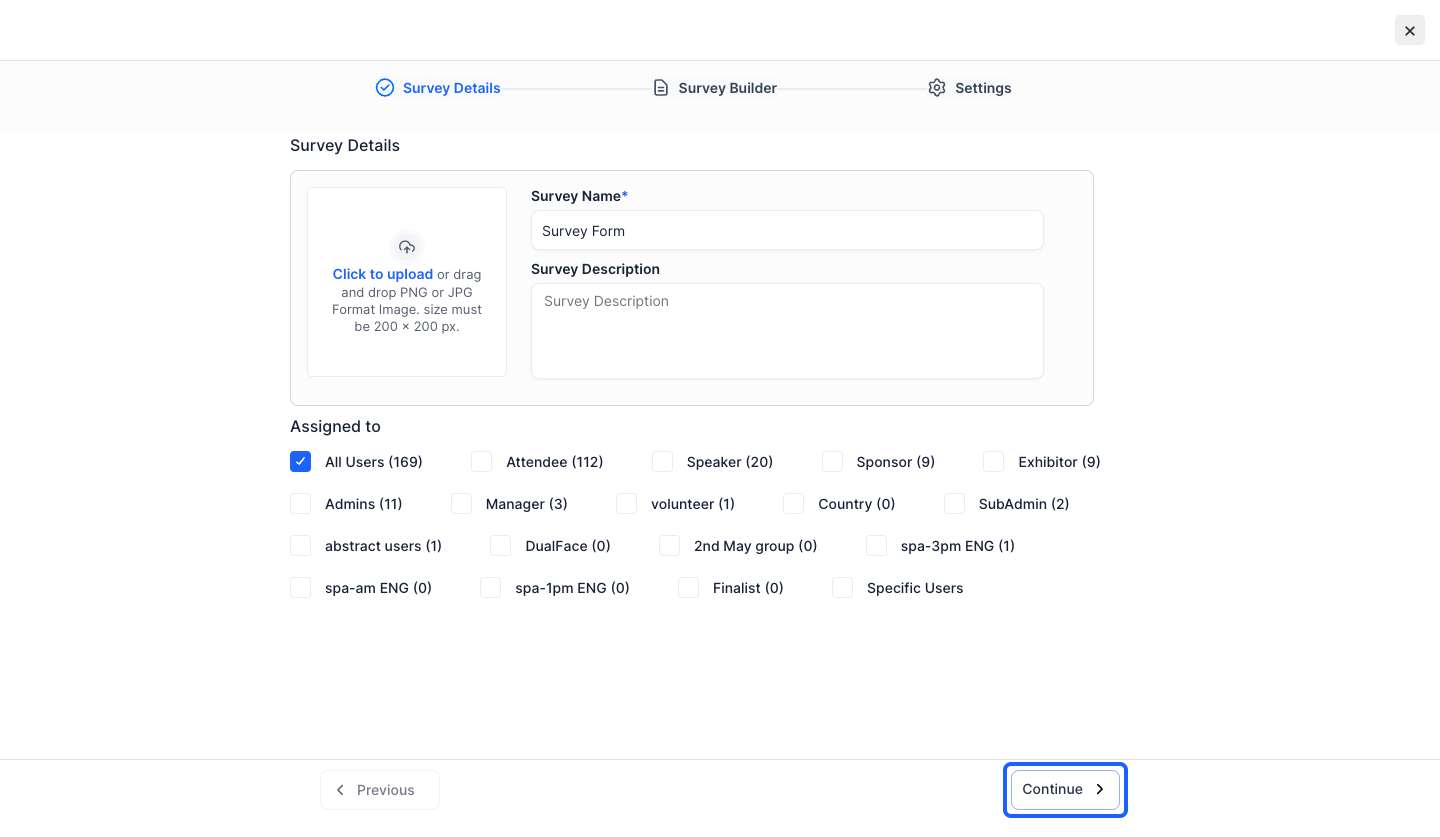Click the image upload drop zone text
This screenshot has width=1440, height=837.
coord(407,300)
